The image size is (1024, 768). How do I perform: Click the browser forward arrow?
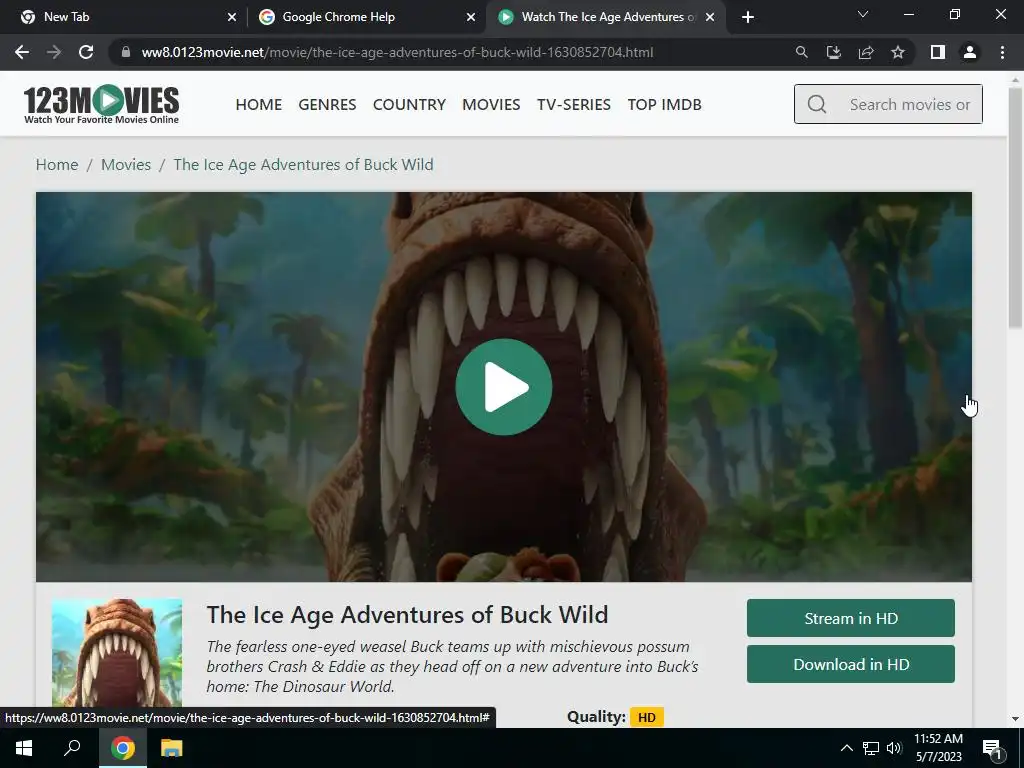[54, 52]
